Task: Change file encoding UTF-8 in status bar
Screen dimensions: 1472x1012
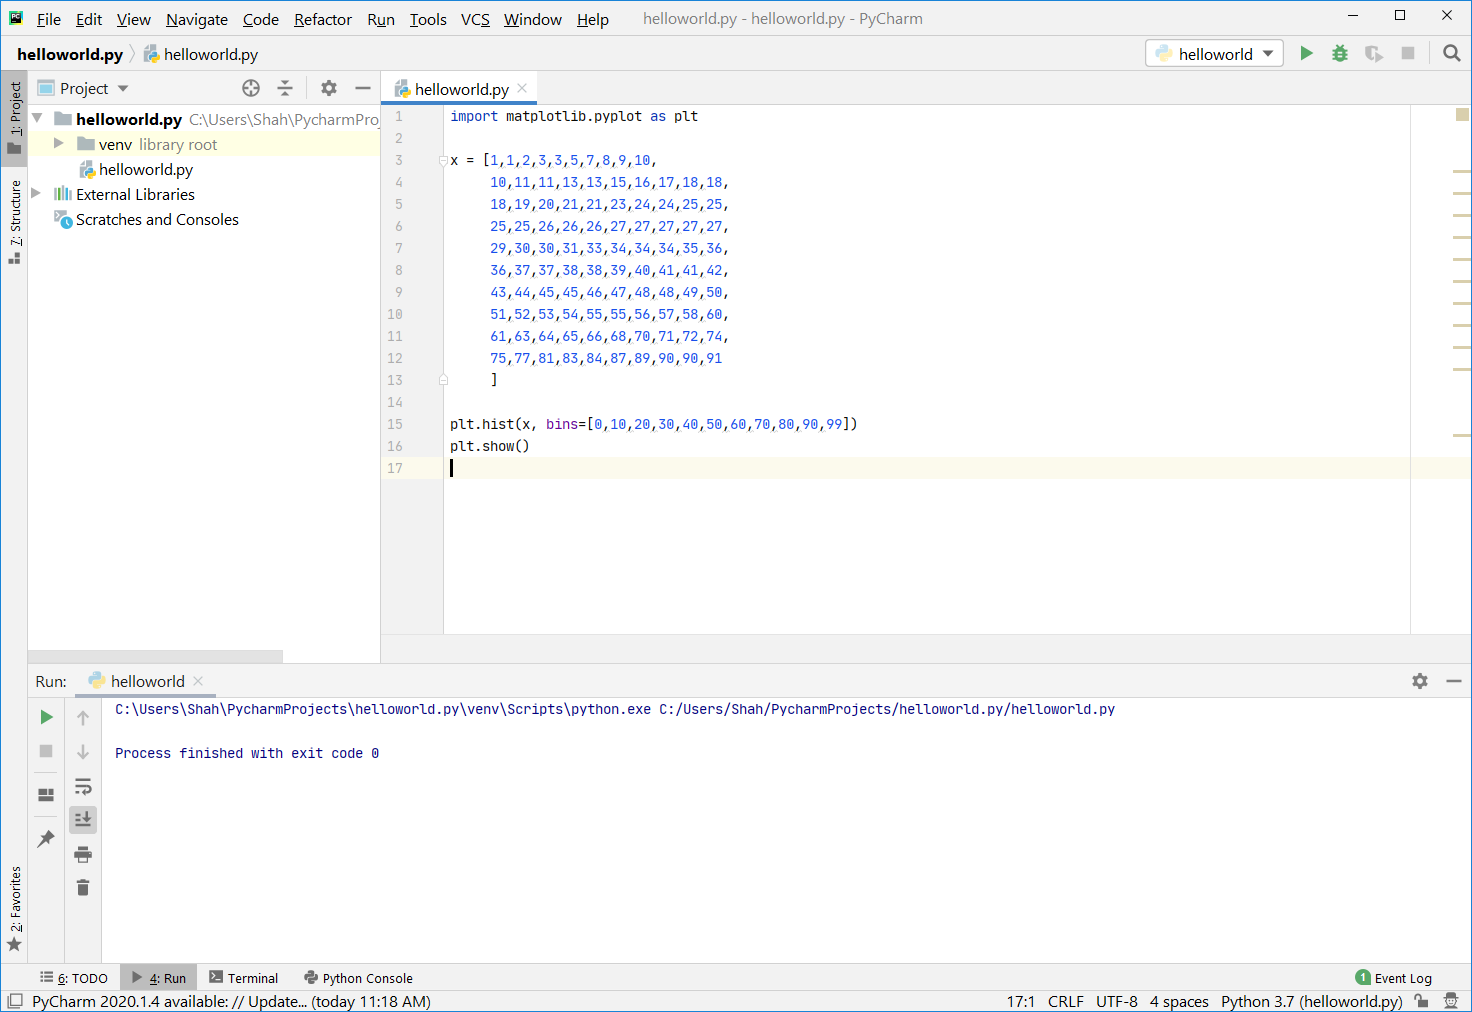Action: tap(1117, 1001)
